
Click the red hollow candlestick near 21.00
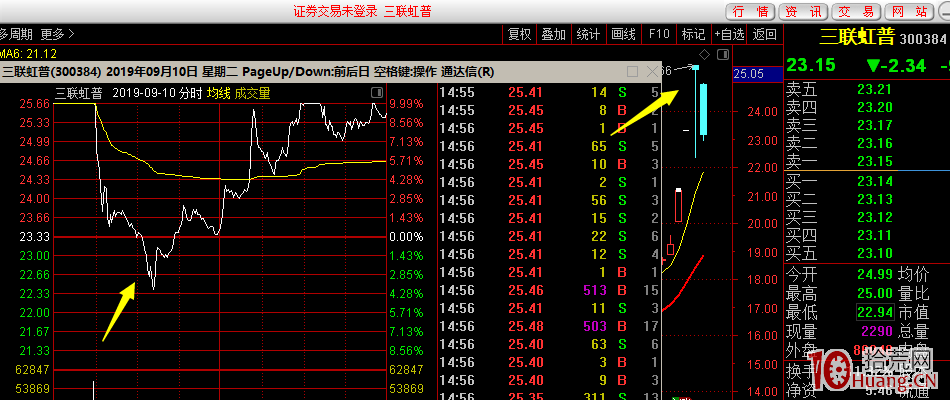click(679, 207)
